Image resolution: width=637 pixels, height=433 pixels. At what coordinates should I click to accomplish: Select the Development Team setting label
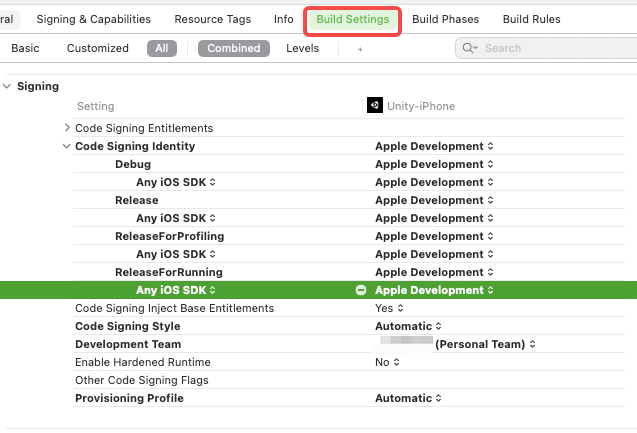point(128,344)
